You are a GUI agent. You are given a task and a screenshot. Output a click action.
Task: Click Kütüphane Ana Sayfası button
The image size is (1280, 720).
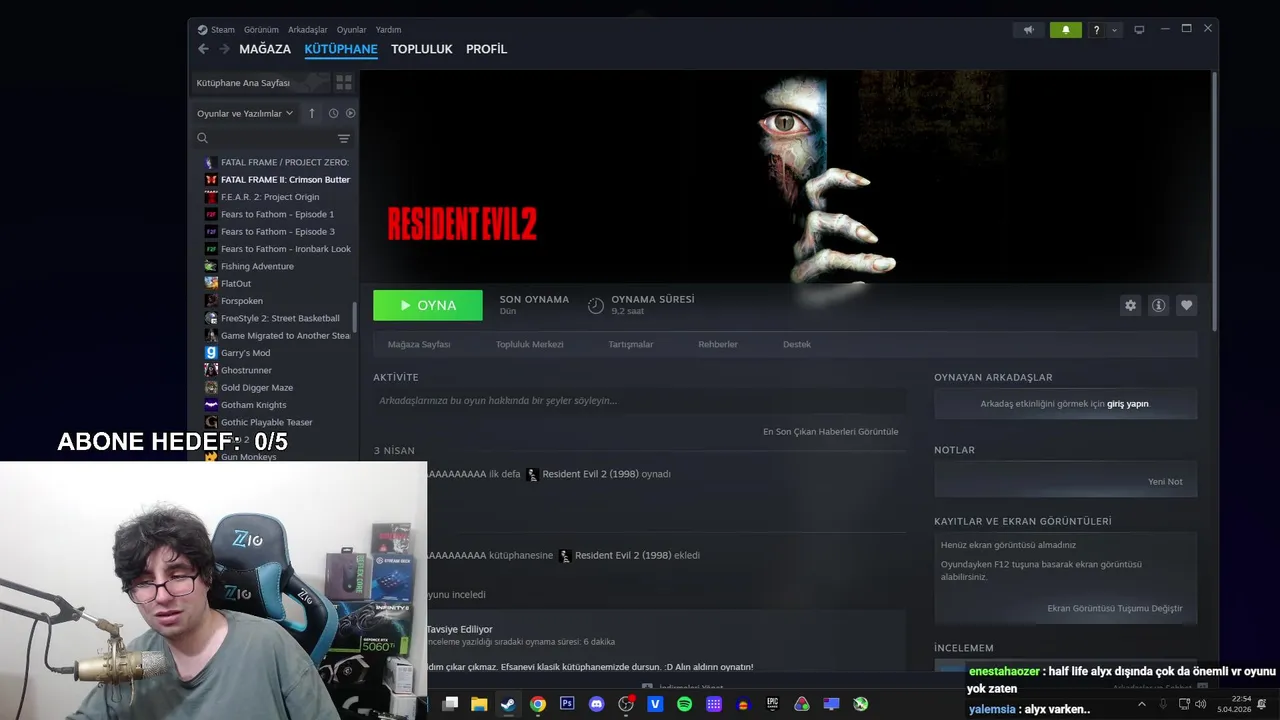point(260,82)
